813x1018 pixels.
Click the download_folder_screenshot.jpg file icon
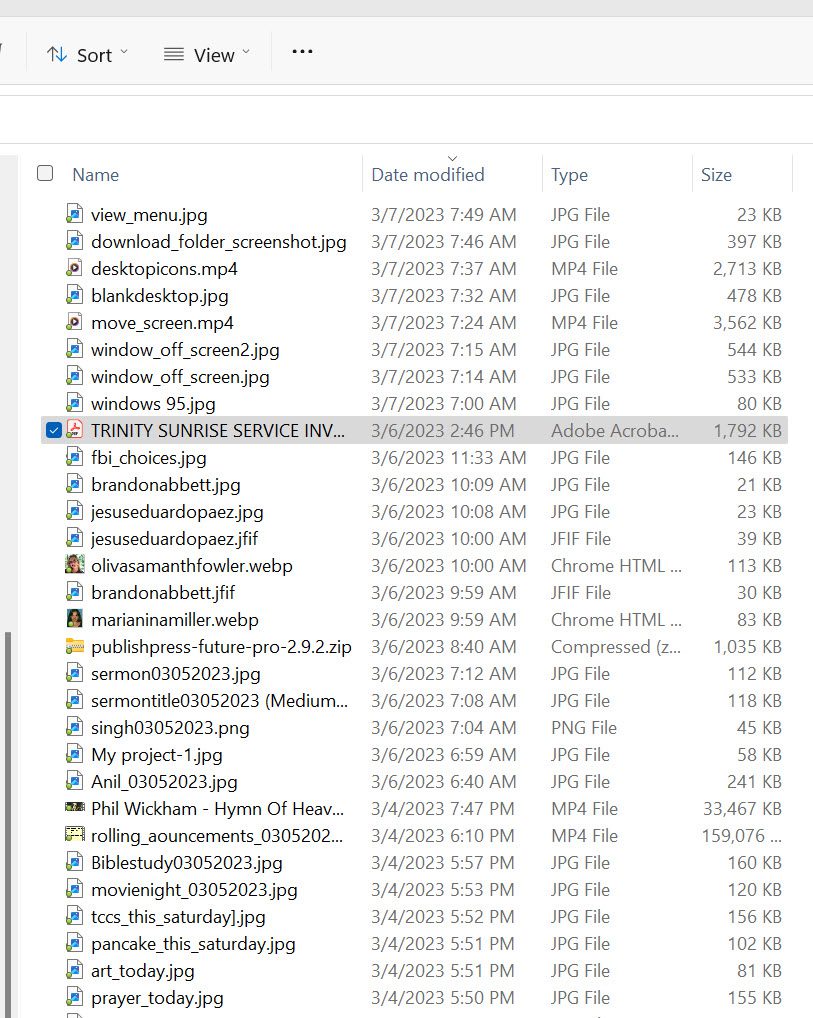pyautogui.click(x=75, y=241)
